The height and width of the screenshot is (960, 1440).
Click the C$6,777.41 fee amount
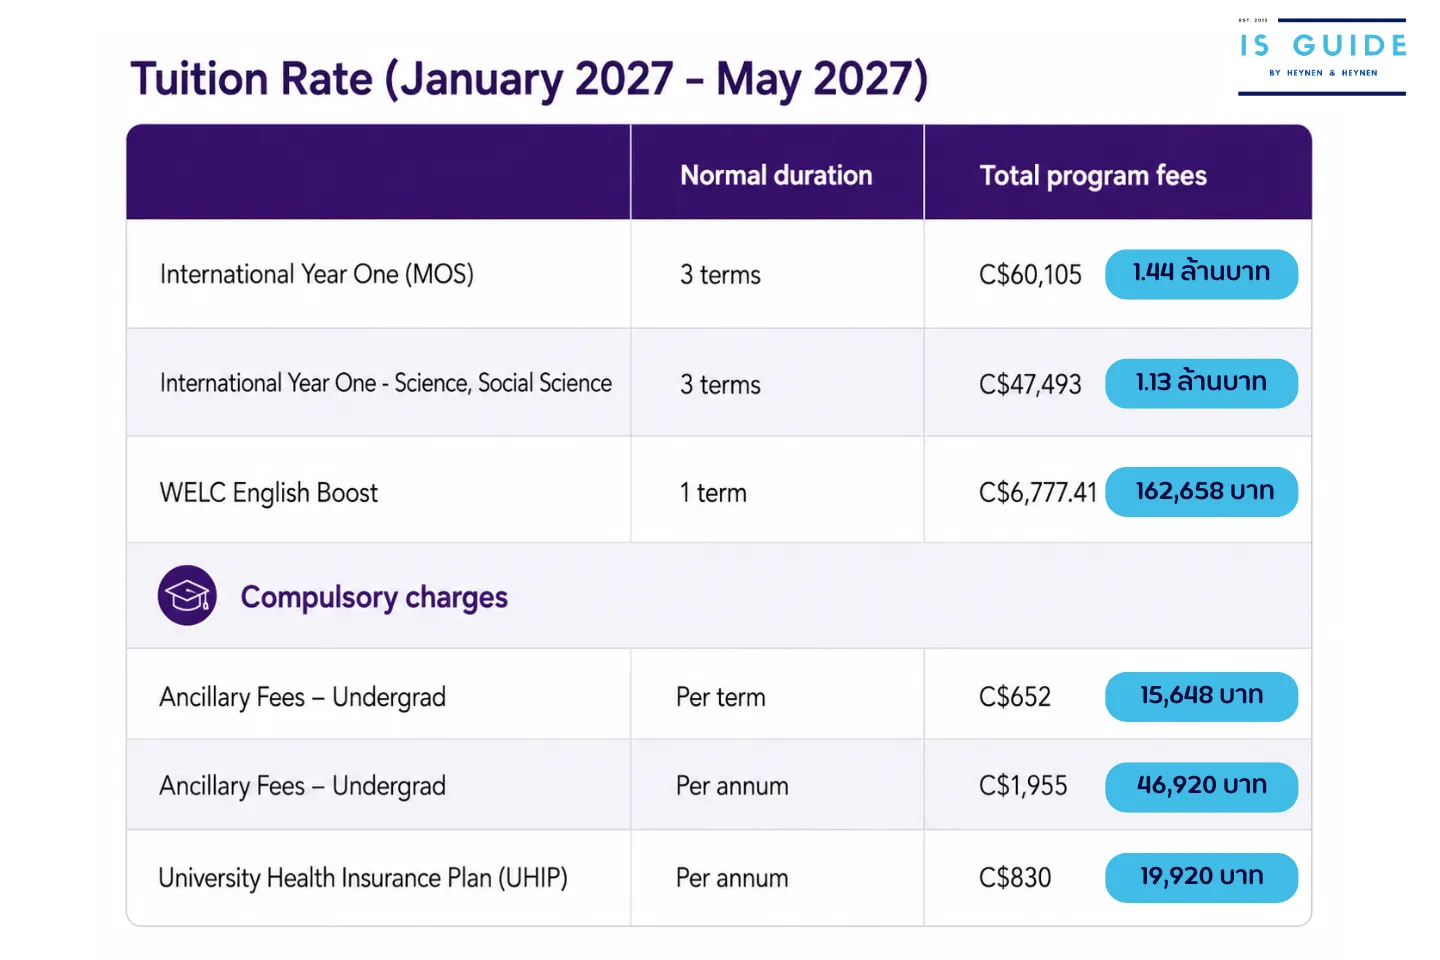[1038, 493]
